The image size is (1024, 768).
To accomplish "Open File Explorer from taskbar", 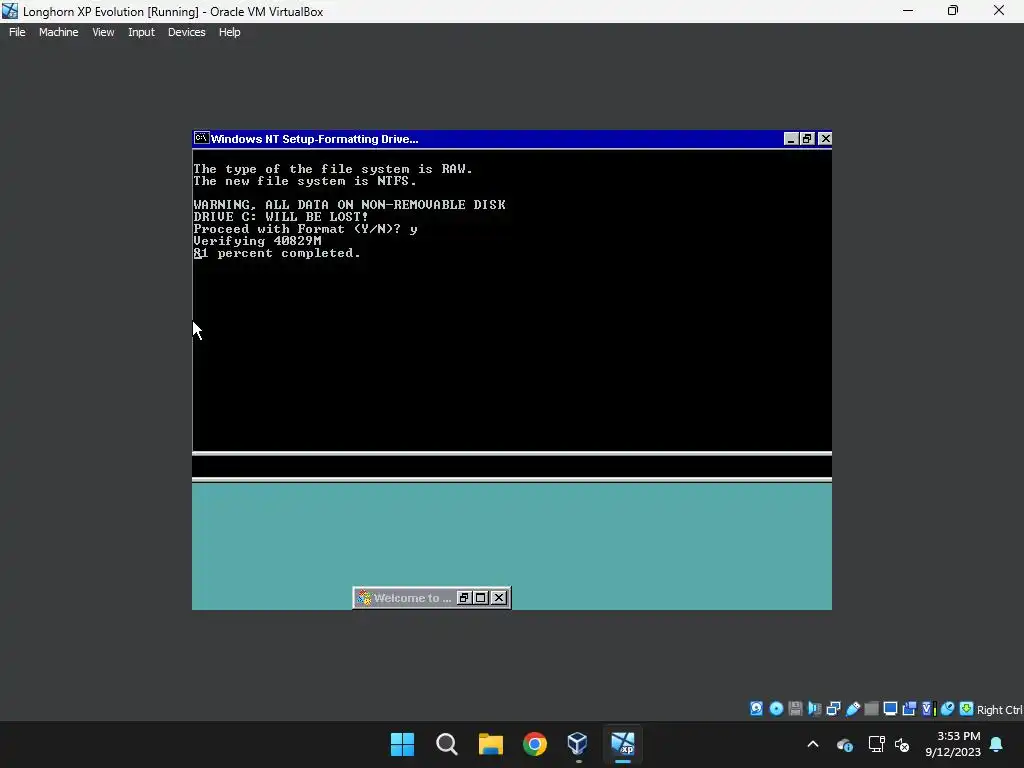I will pyautogui.click(x=490, y=744).
